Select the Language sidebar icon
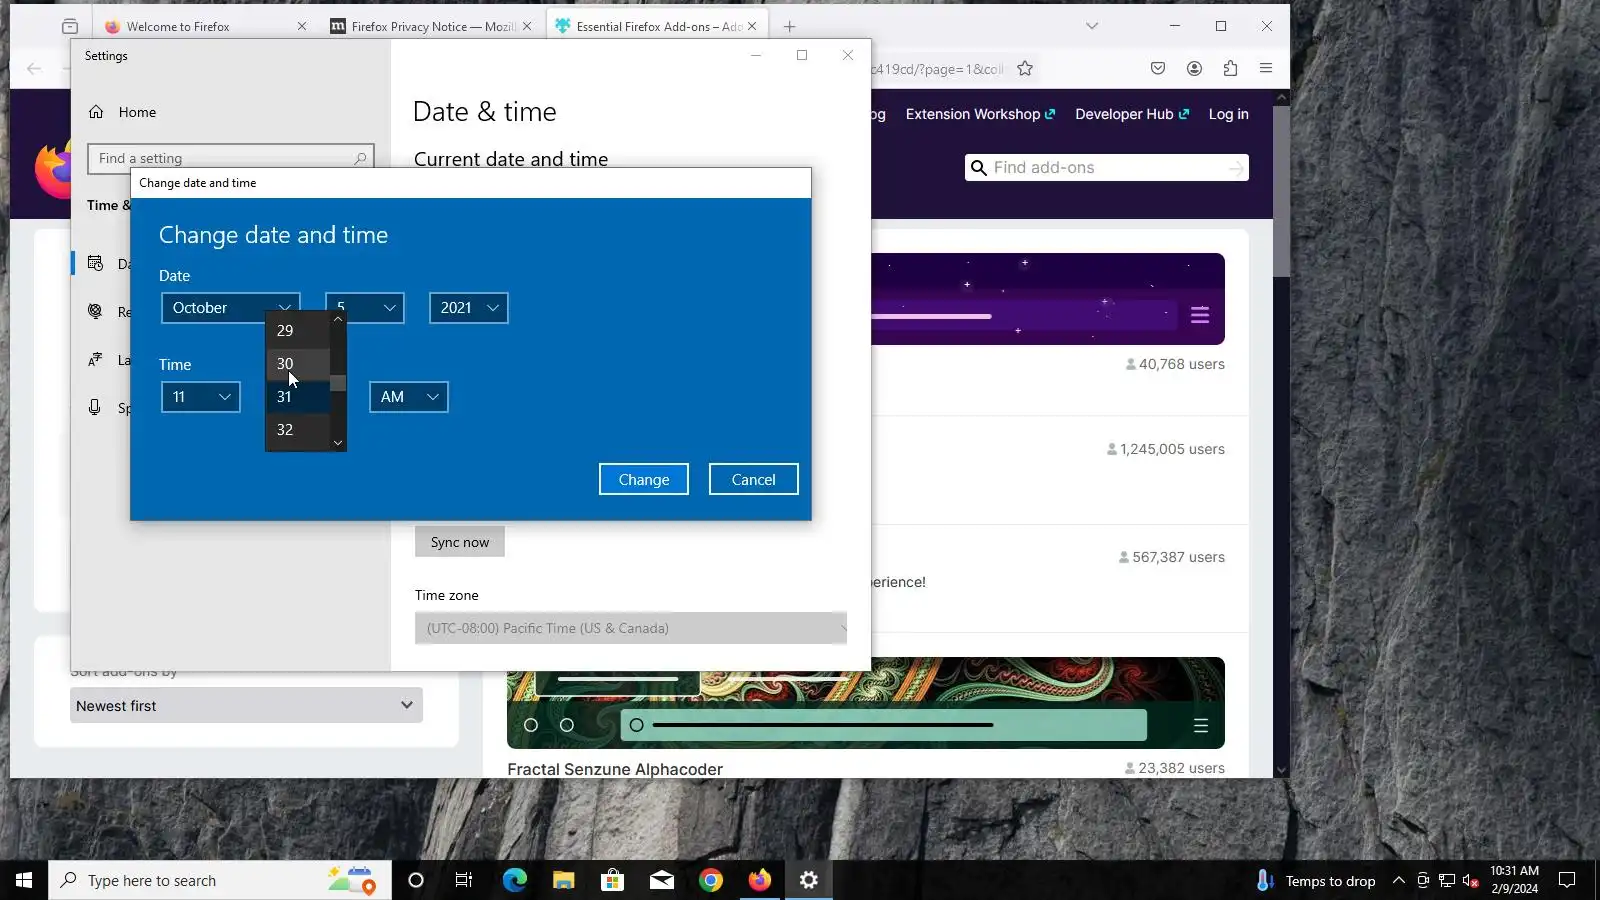 point(95,359)
